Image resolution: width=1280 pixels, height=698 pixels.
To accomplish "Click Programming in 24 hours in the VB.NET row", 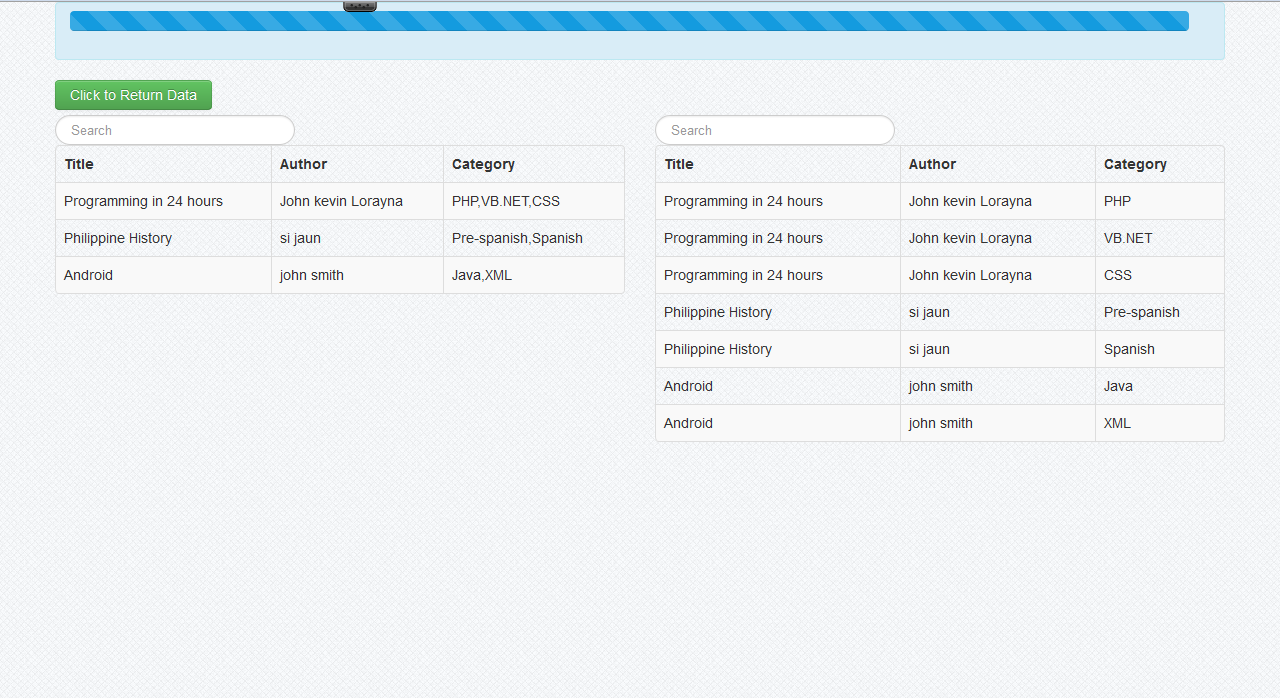I will 743,238.
